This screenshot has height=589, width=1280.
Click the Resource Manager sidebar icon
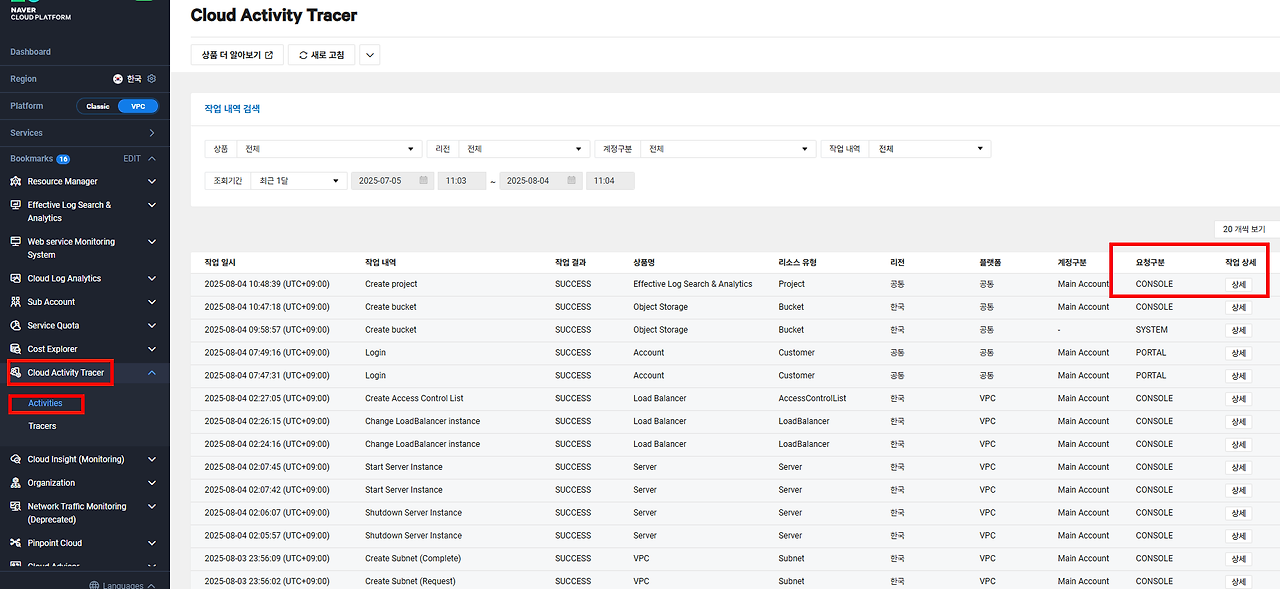coord(16,181)
